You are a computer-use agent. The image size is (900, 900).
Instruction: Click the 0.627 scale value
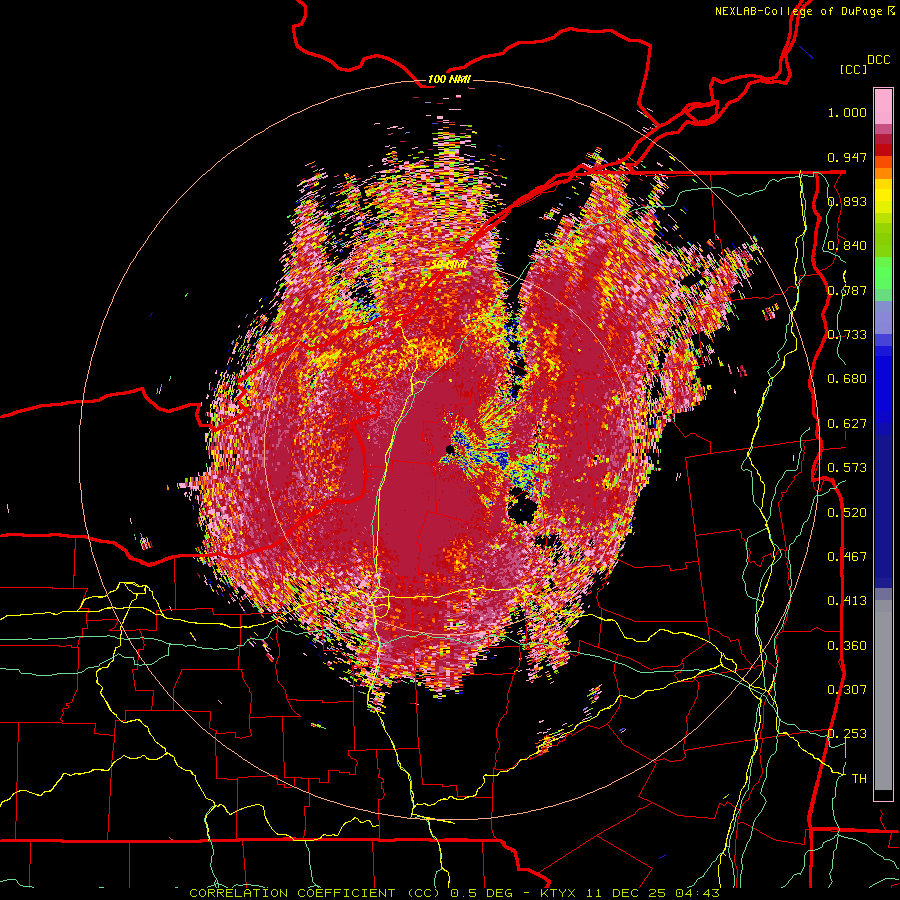[847, 424]
